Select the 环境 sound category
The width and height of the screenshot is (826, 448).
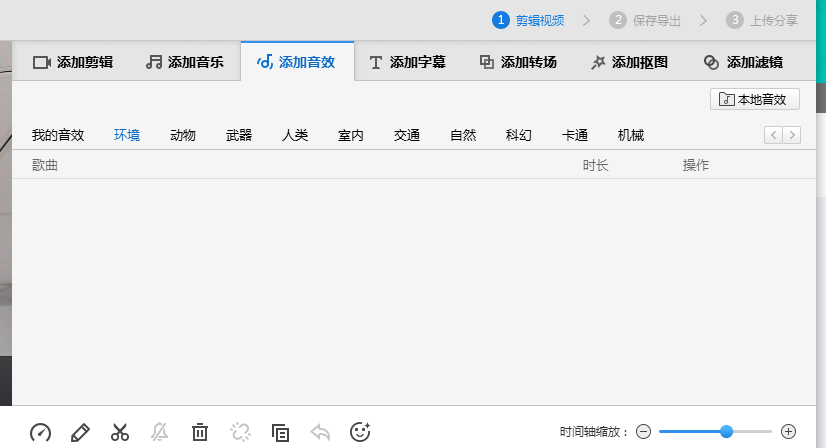coord(127,135)
